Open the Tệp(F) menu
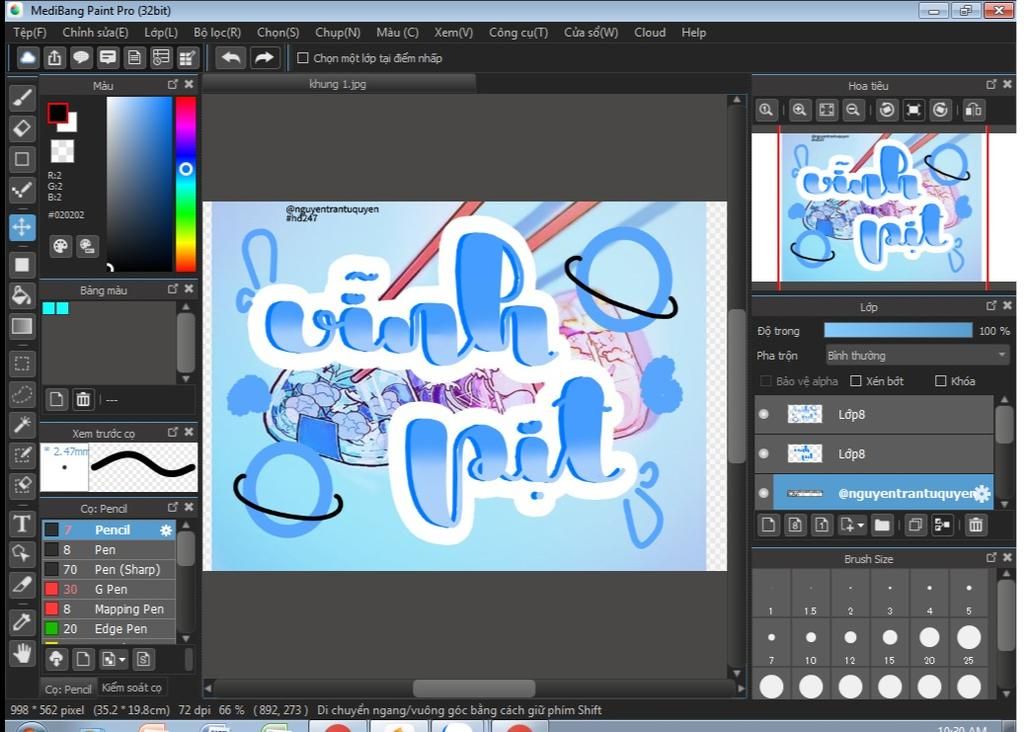The image size is (1024, 732). (x=30, y=32)
